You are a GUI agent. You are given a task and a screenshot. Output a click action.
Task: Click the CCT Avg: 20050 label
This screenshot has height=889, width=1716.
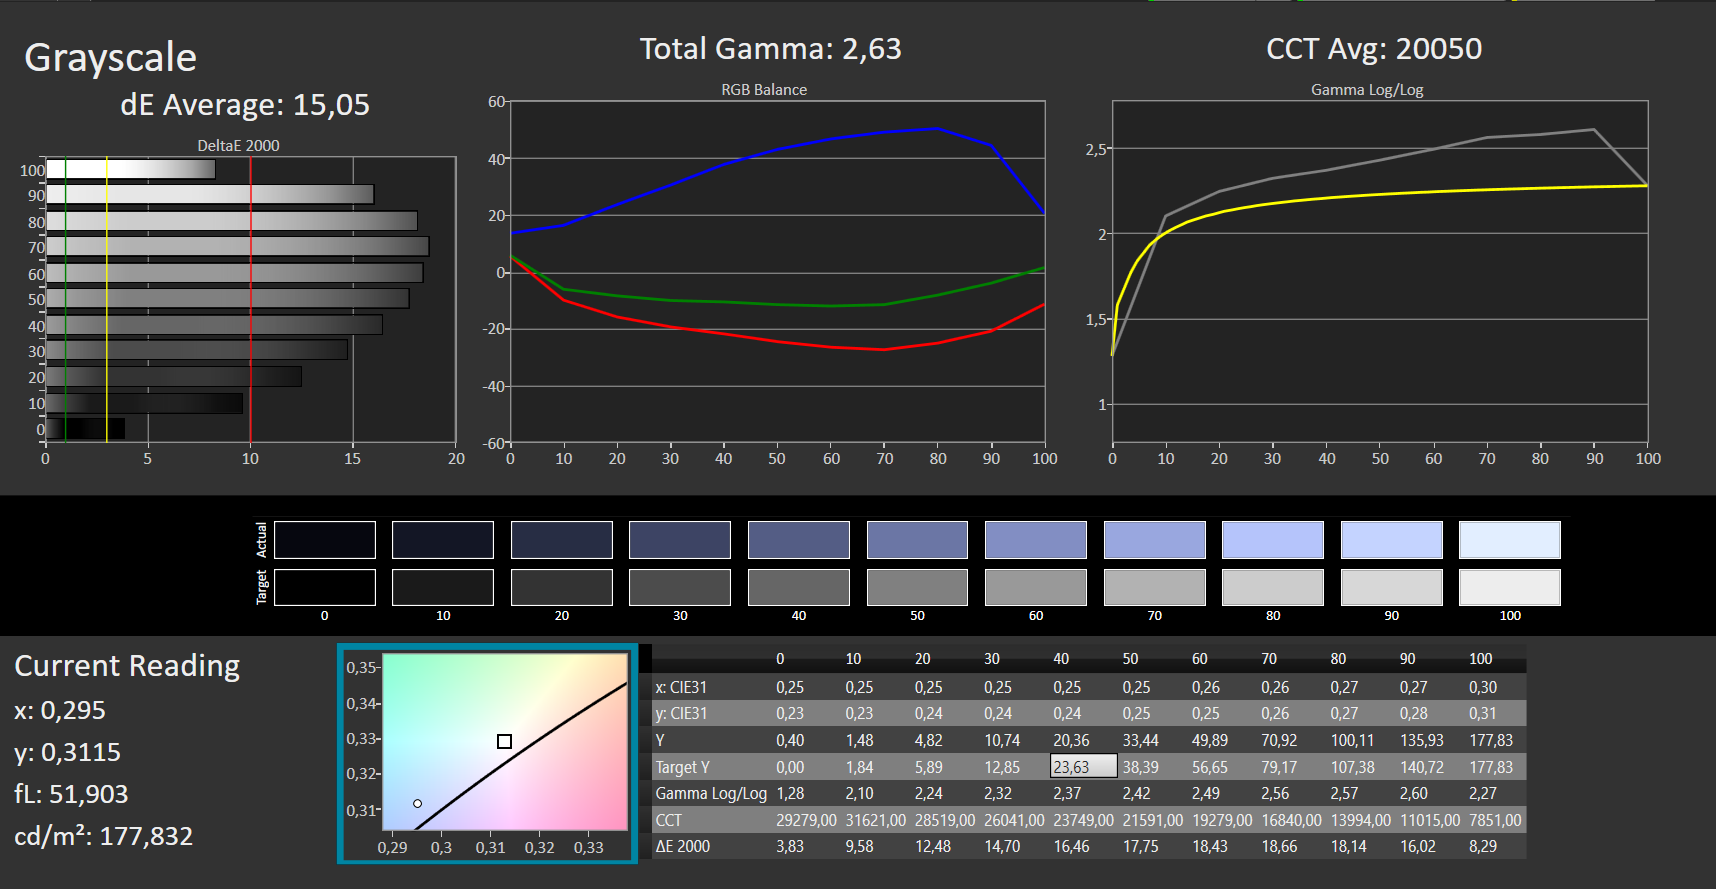(1374, 49)
